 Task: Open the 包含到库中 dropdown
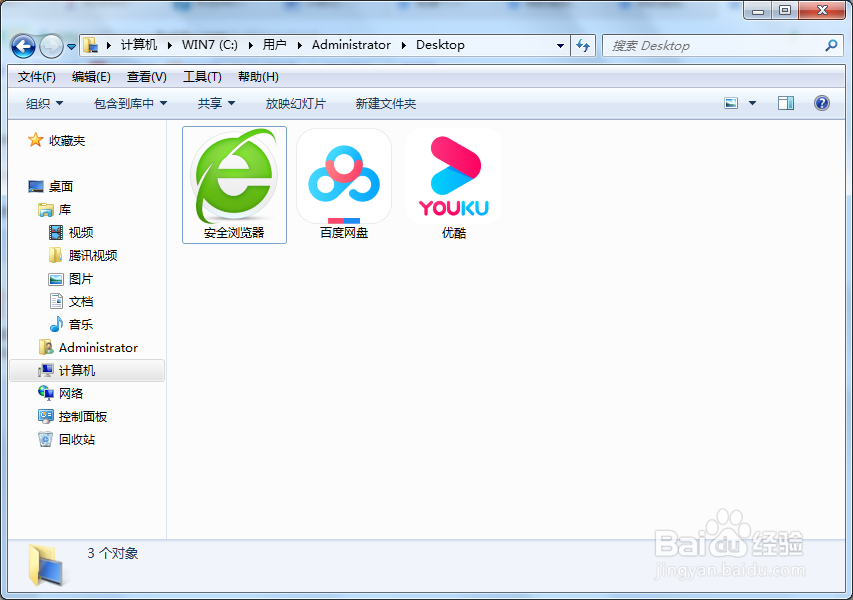130,103
